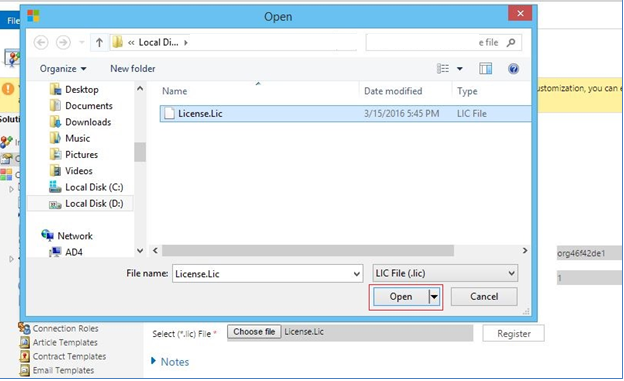Sort by Name column header
Viewport: 624px width, 381px height.
pos(174,91)
